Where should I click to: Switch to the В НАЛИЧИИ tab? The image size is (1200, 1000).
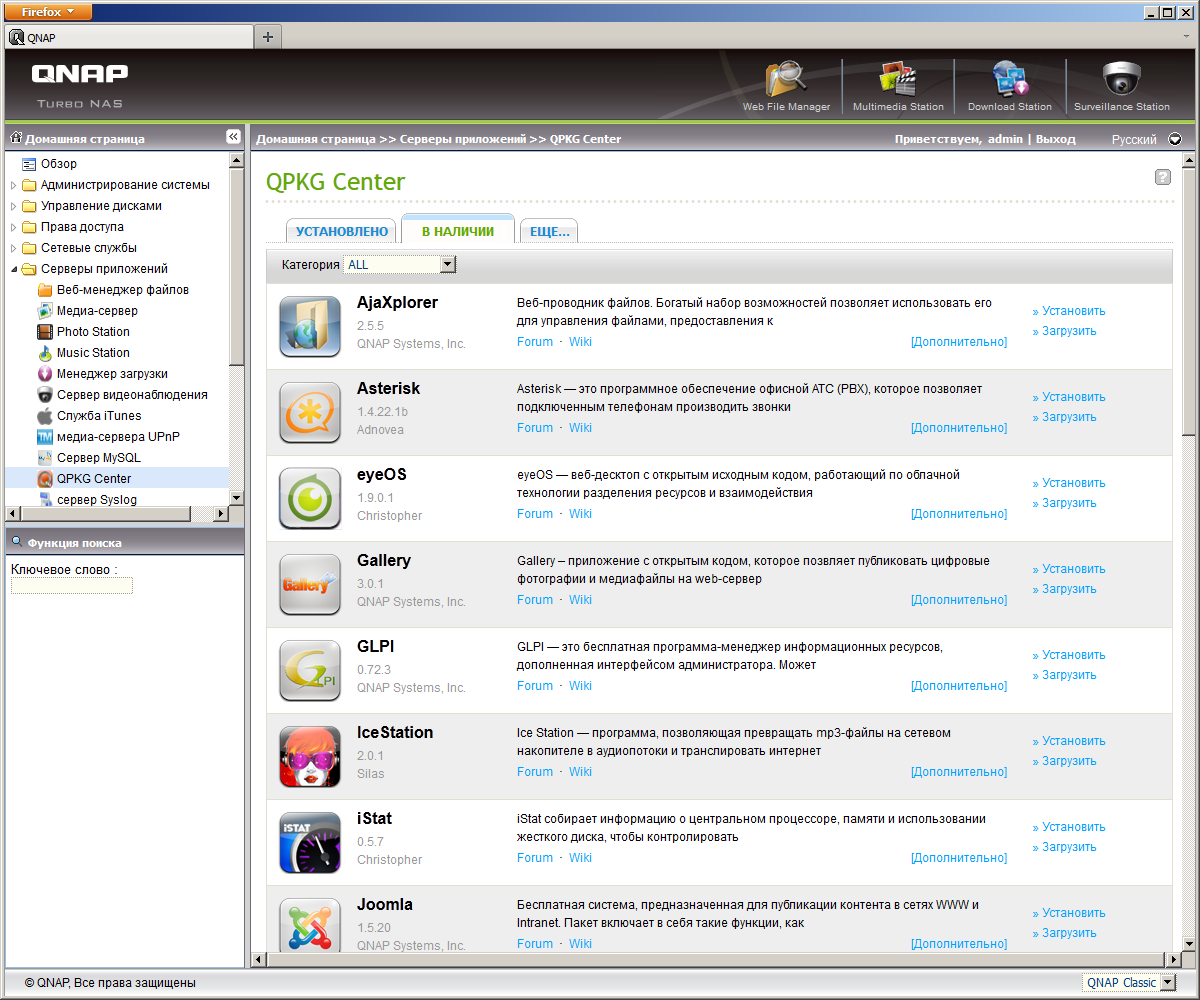458,231
